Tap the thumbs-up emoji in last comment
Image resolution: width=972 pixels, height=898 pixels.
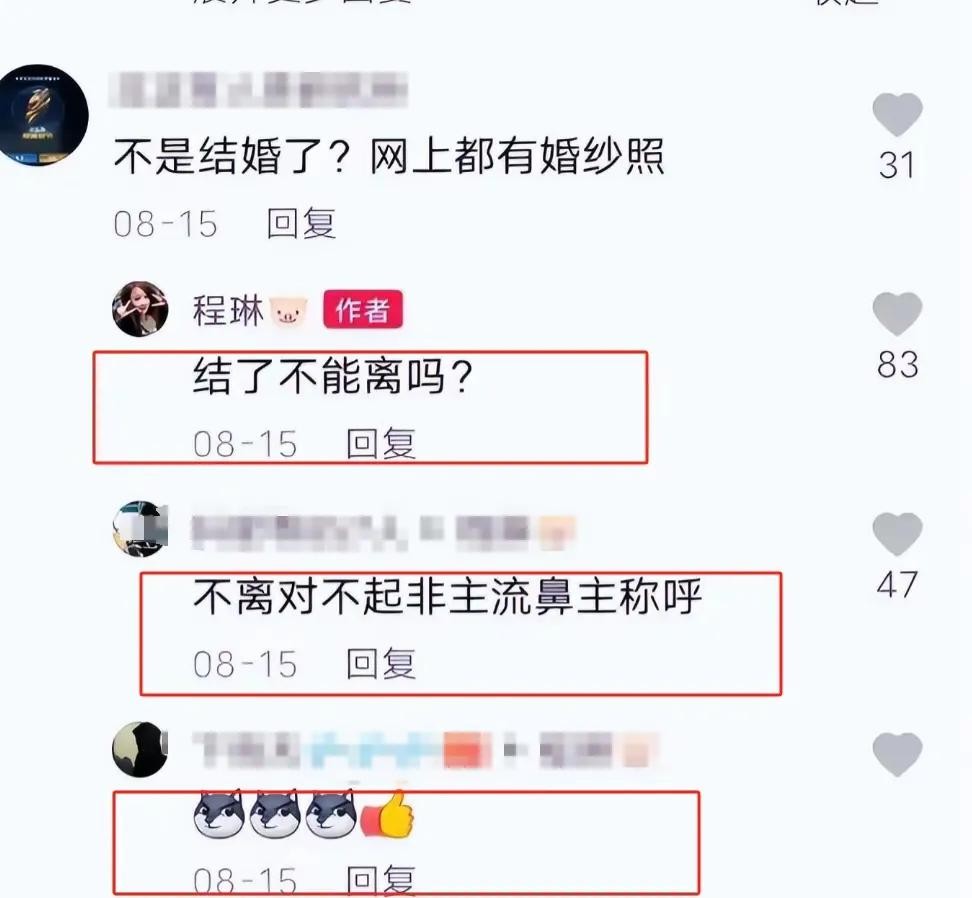387,814
